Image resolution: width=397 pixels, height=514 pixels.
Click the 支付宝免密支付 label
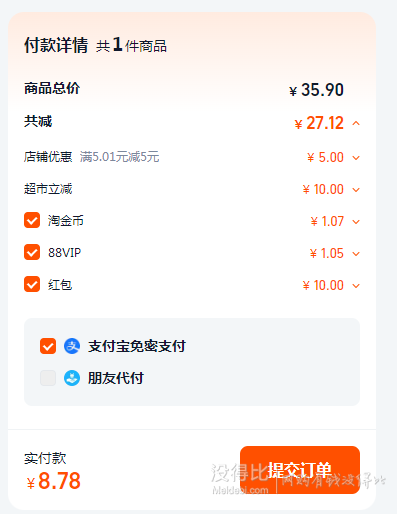137,346
